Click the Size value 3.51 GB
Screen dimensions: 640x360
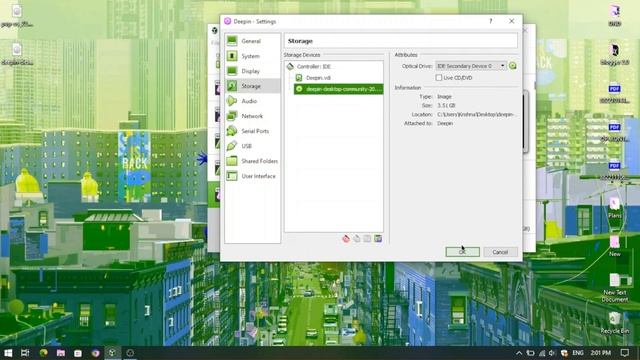pos(446,105)
